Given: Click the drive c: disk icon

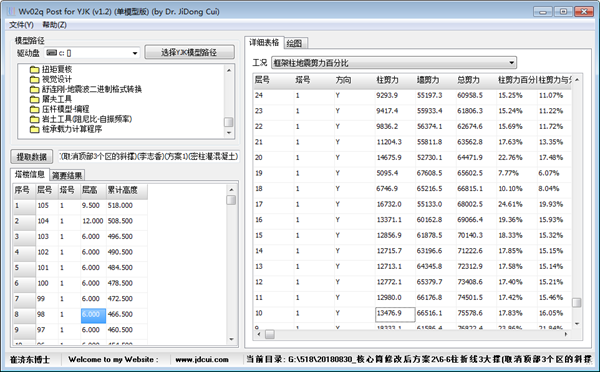Looking at the screenshot, I should tap(51, 53).
